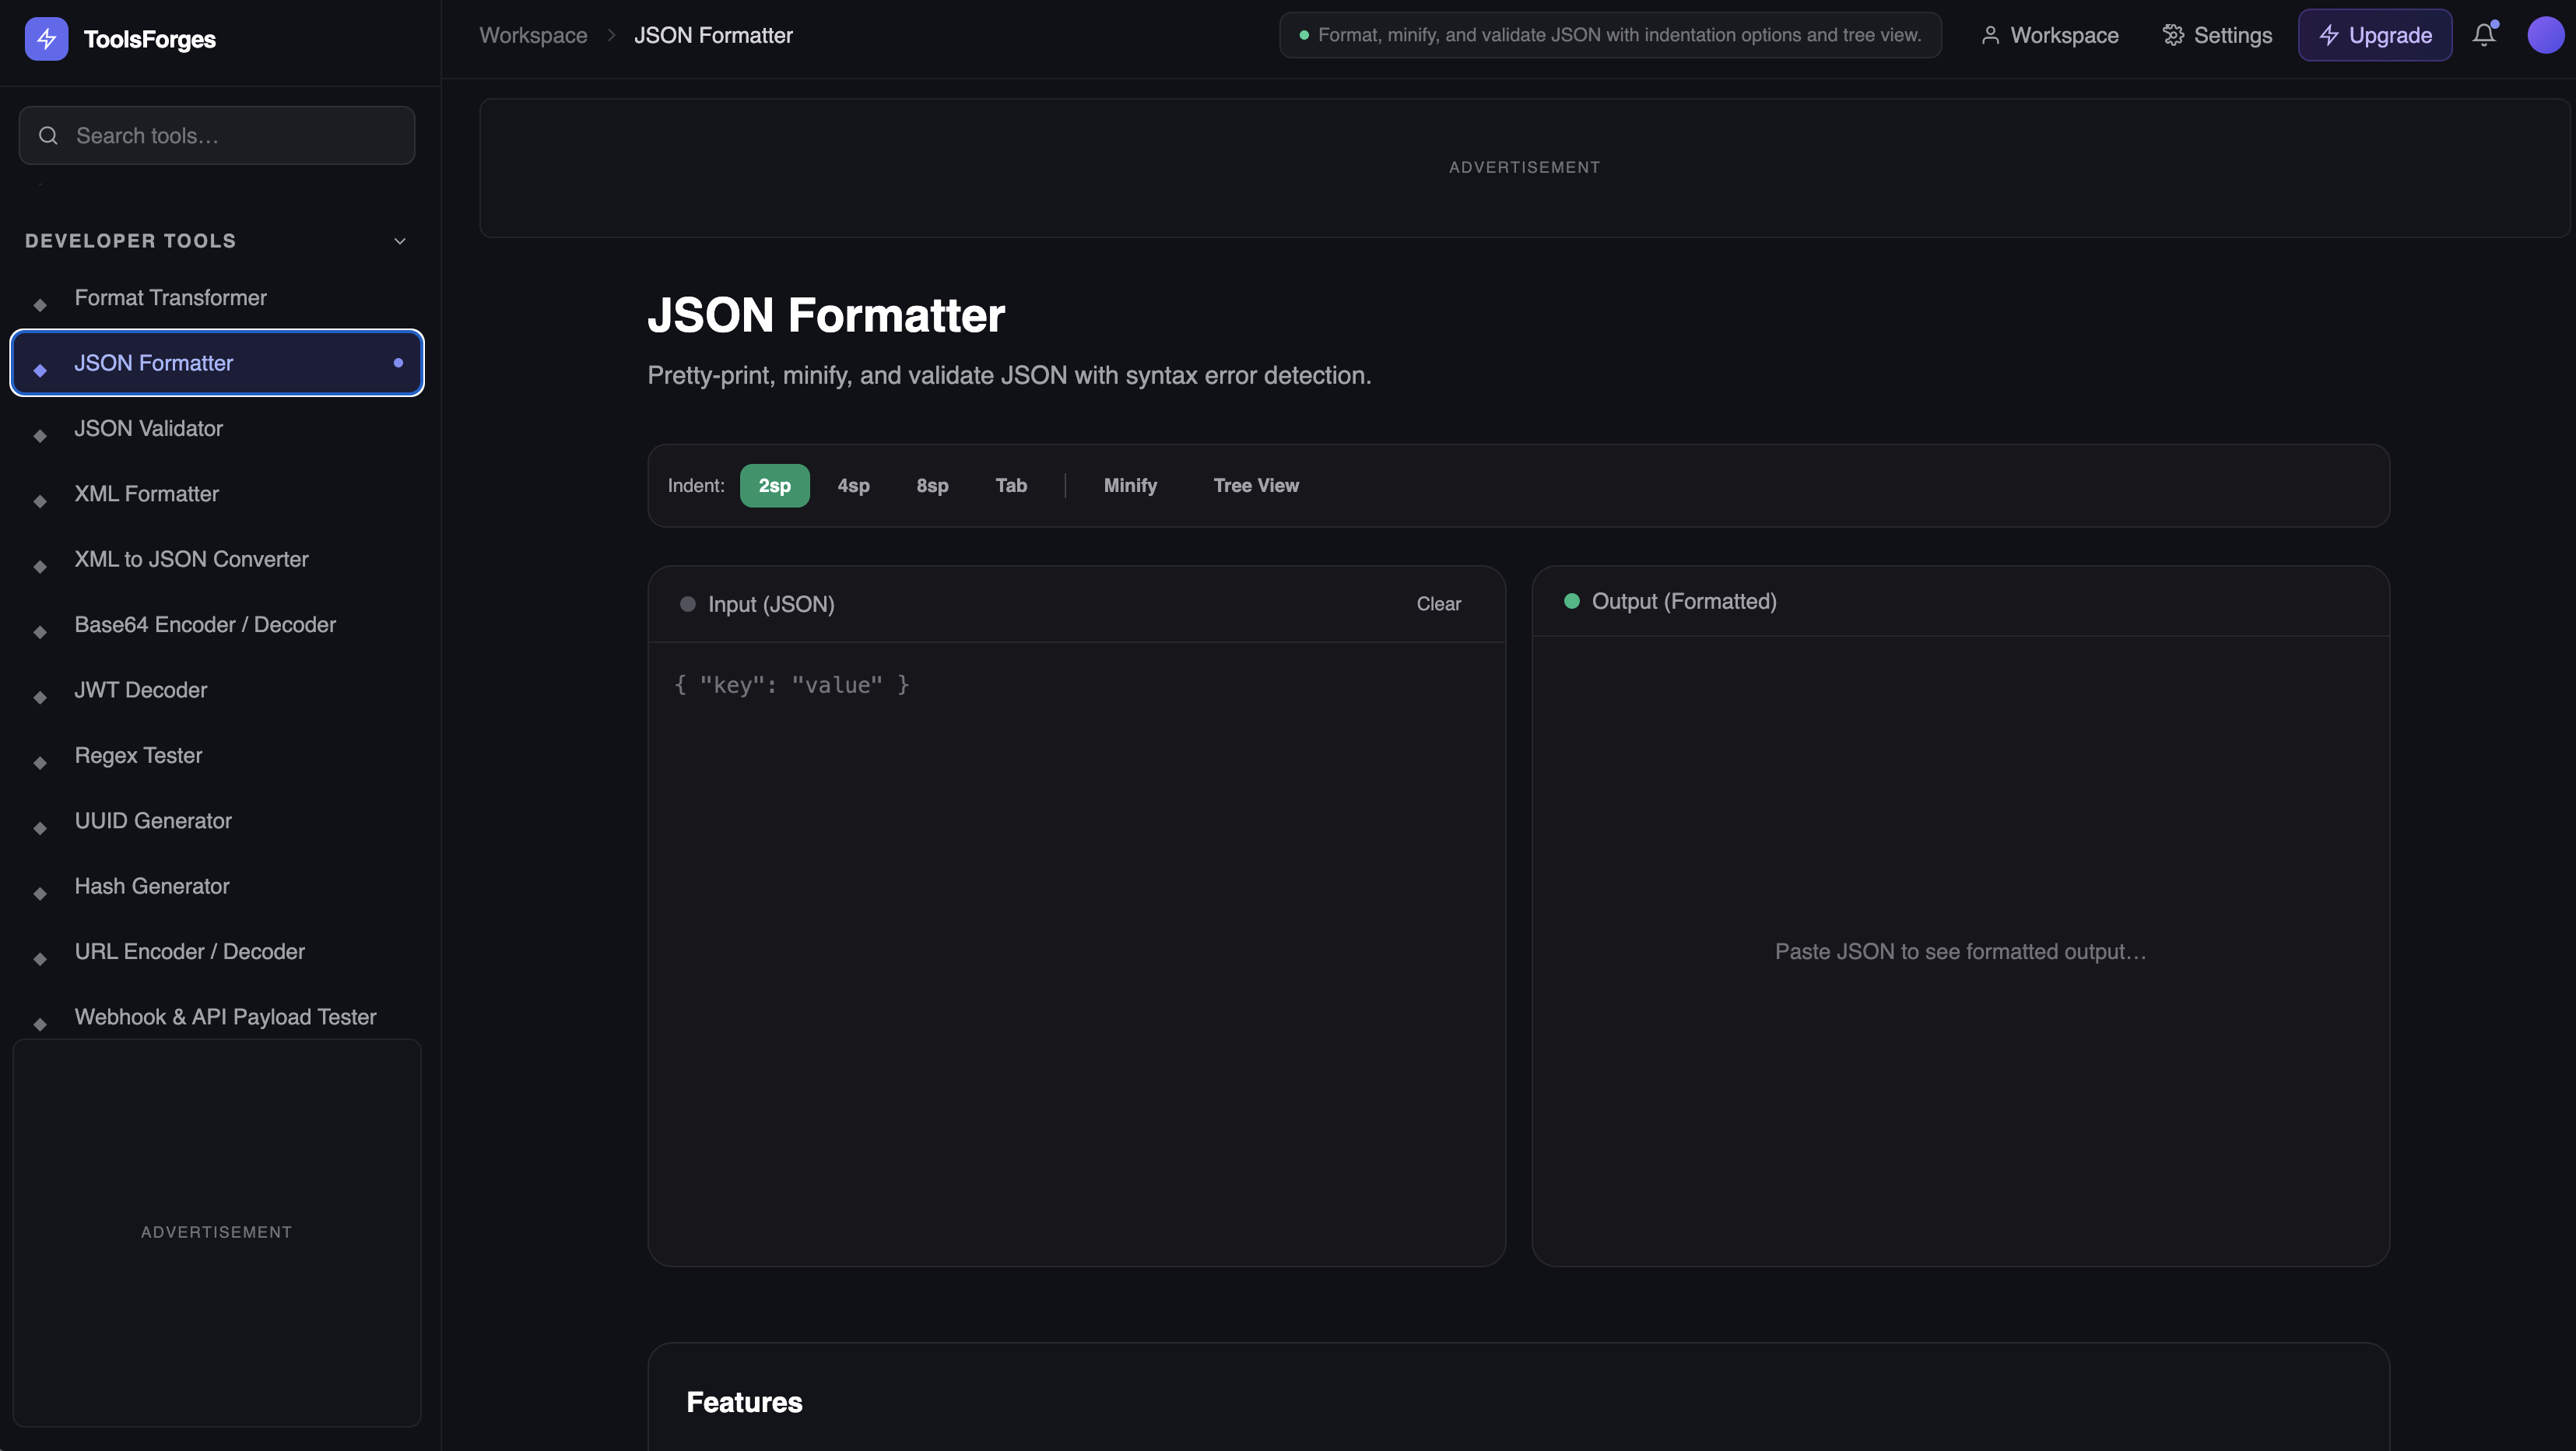Open XML Formatter tool
The image size is (2576, 1451).
(217, 494)
